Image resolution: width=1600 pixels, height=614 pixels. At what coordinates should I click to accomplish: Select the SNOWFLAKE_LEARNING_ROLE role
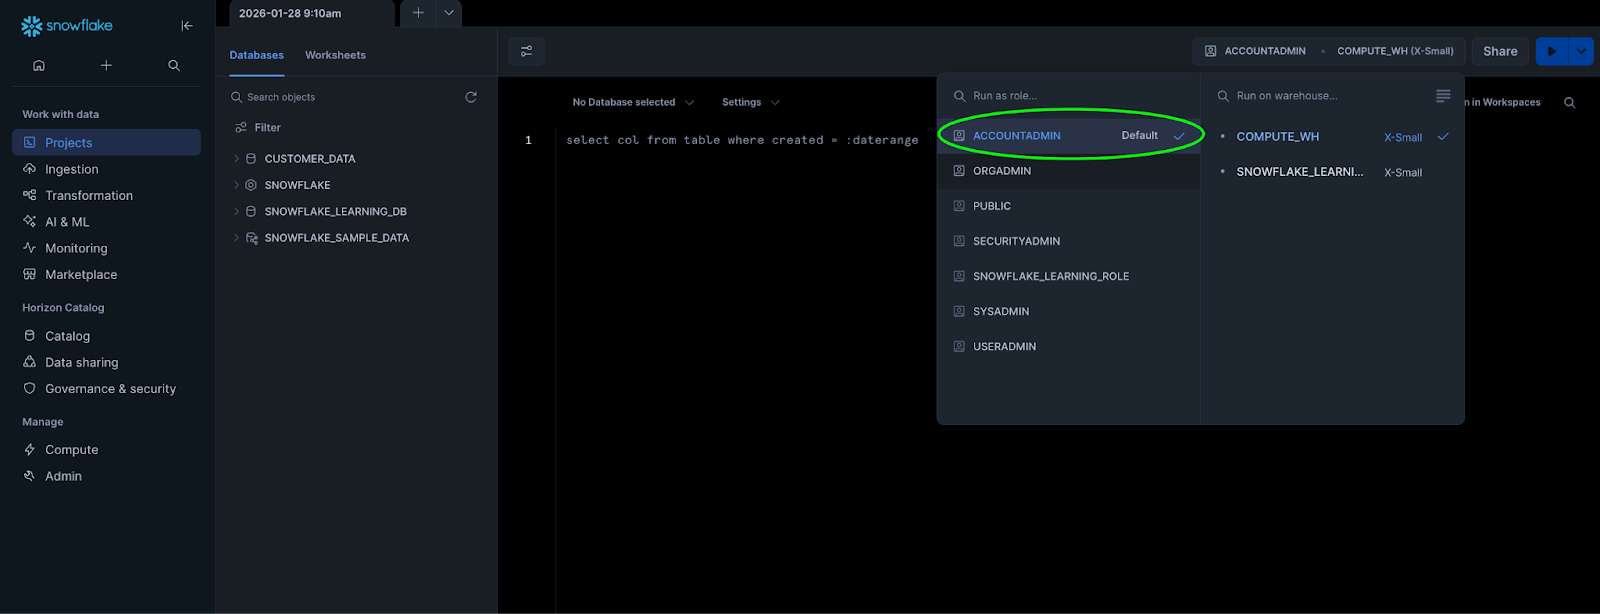1068,276
